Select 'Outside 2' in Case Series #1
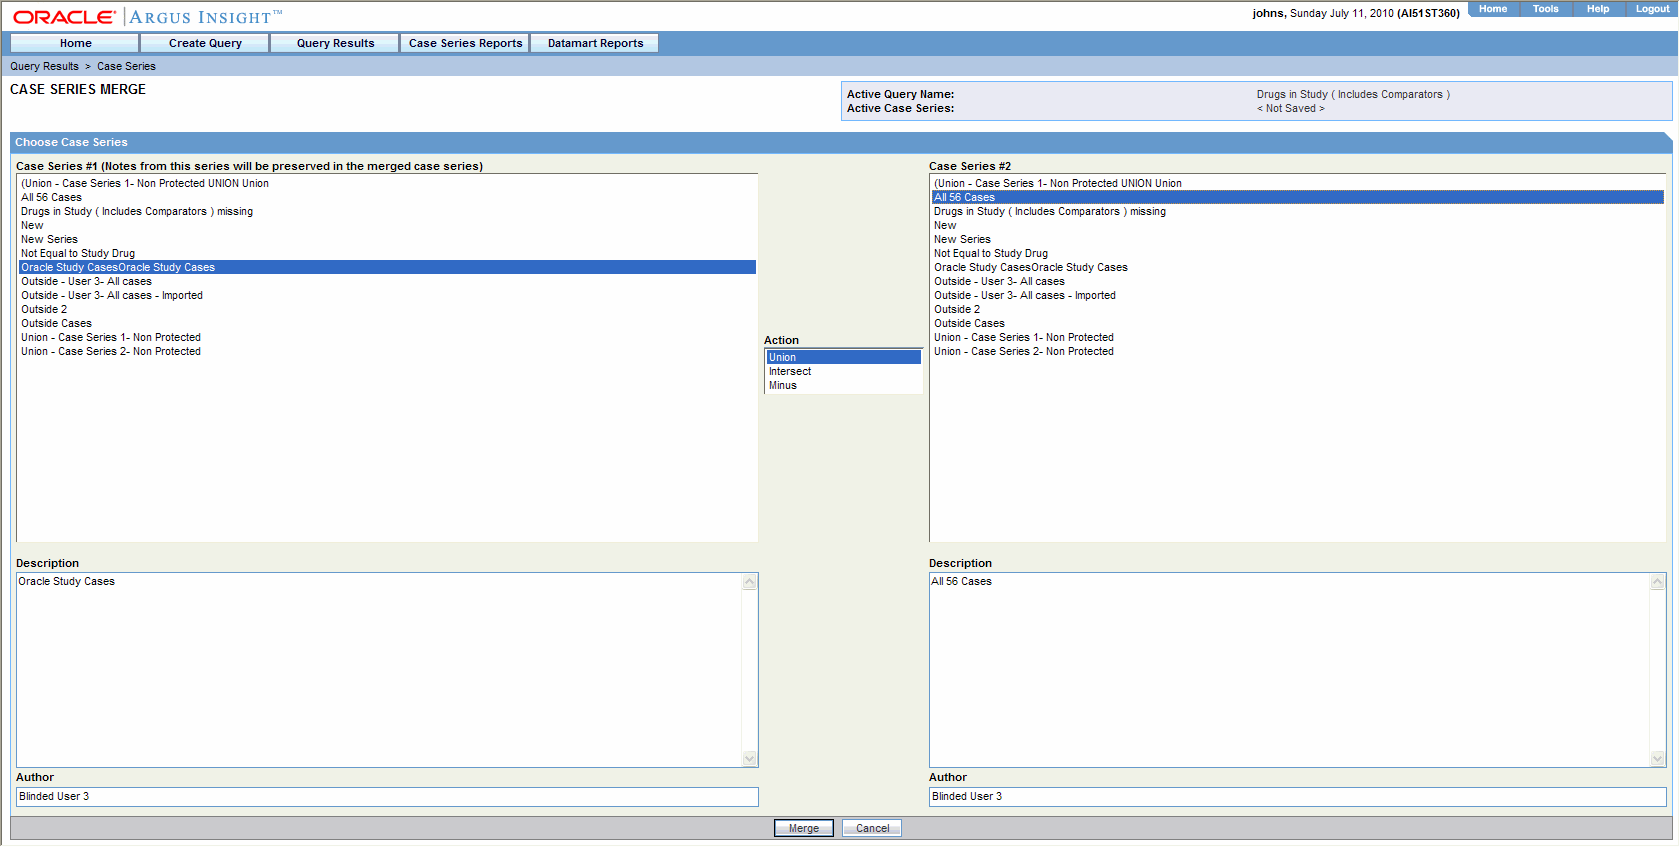Screen dimensions: 1680x847 pos(387,309)
